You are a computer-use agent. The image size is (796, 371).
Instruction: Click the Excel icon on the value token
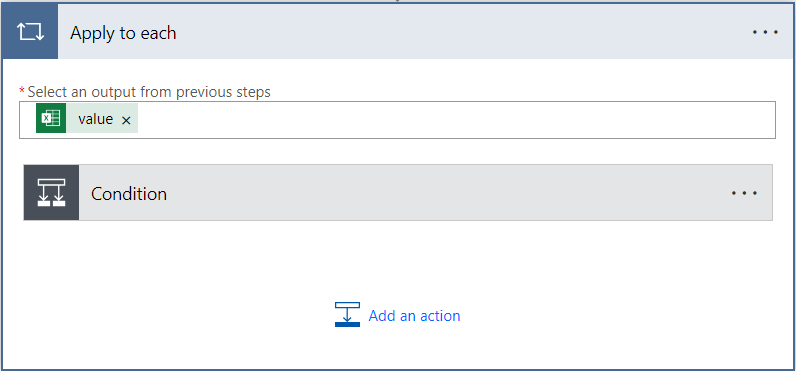click(x=51, y=118)
